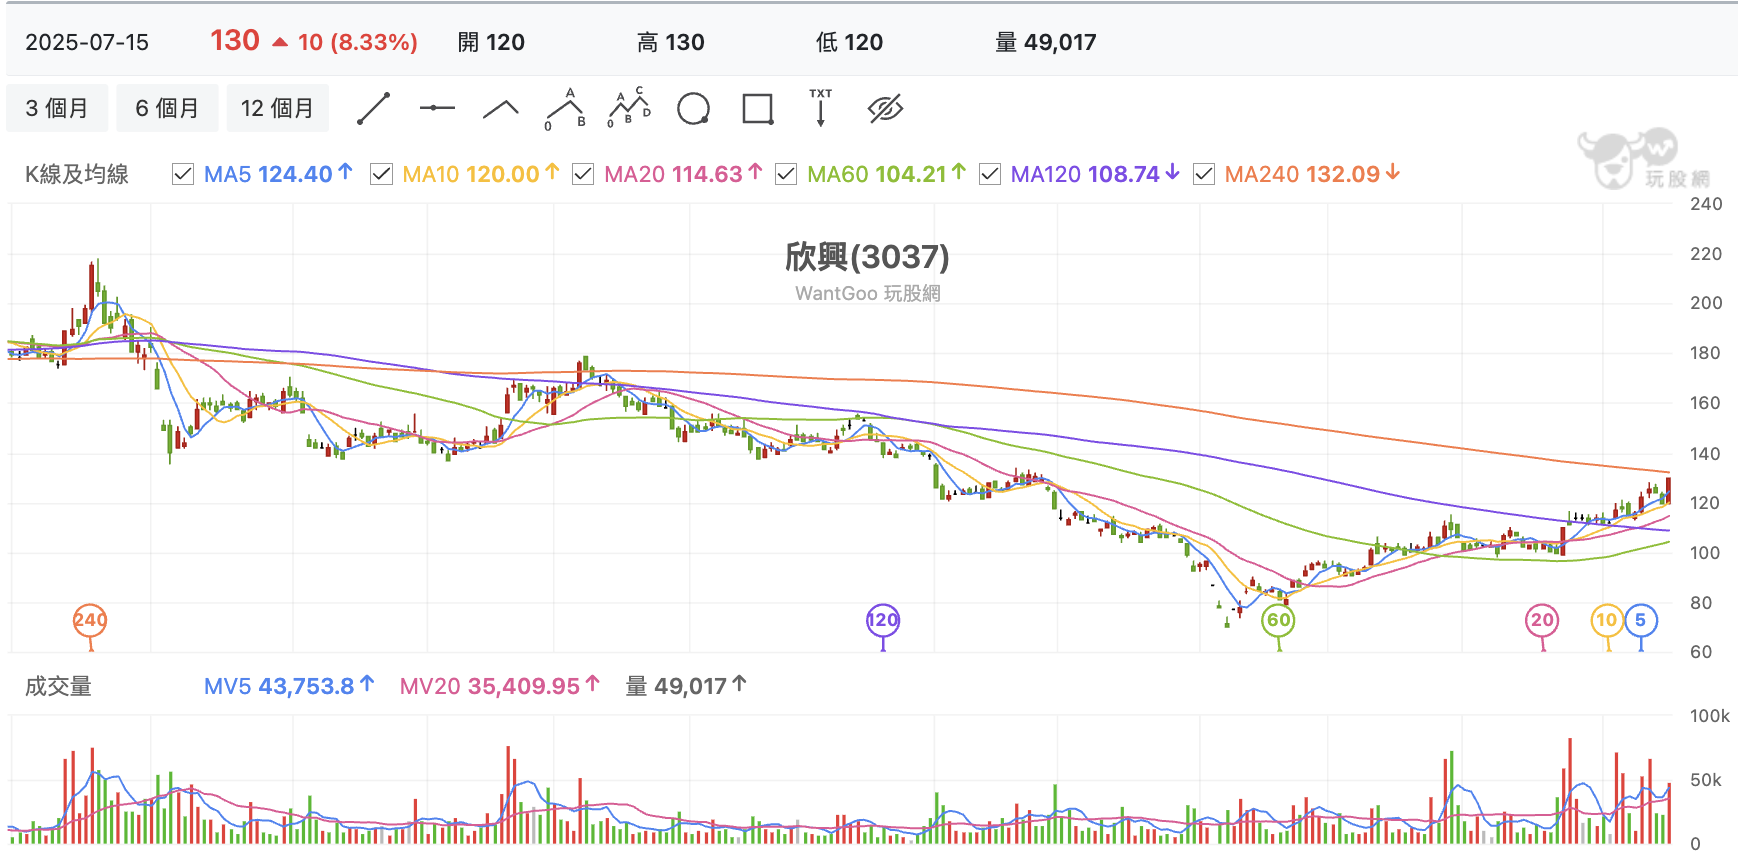Click the MA60 104.21 value label

(887, 174)
